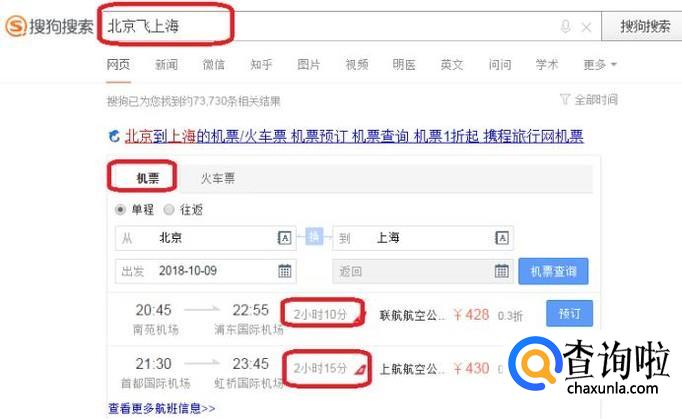Click the 上航航空公 airline name
The height and width of the screenshot is (419, 682).
click(x=412, y=369)
